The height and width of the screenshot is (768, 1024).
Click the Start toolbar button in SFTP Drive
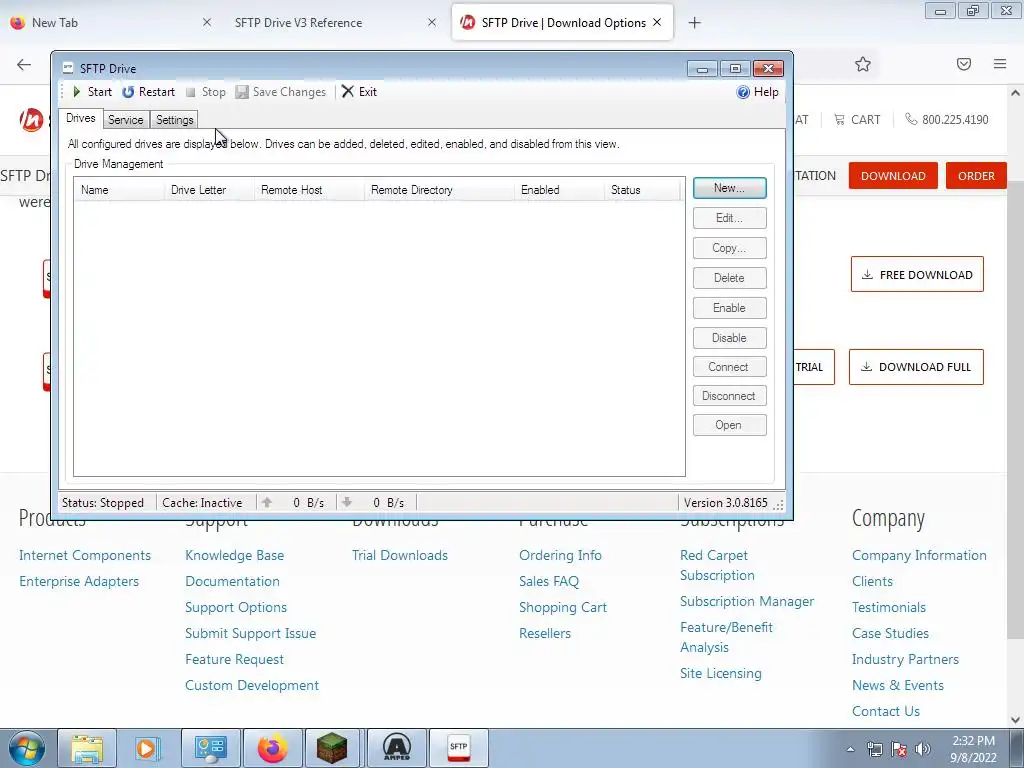(92, 92)
